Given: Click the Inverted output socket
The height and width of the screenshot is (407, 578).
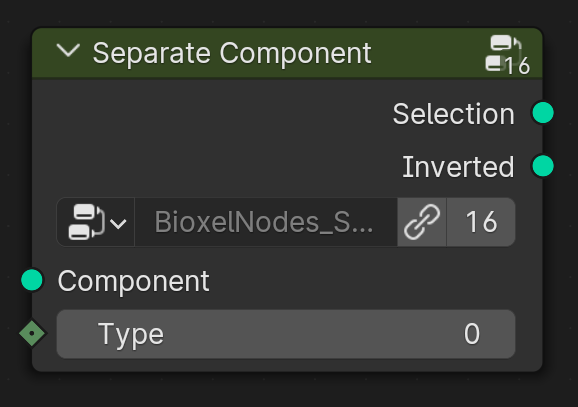Looking at the screenshot, I should tap(543, 166).
